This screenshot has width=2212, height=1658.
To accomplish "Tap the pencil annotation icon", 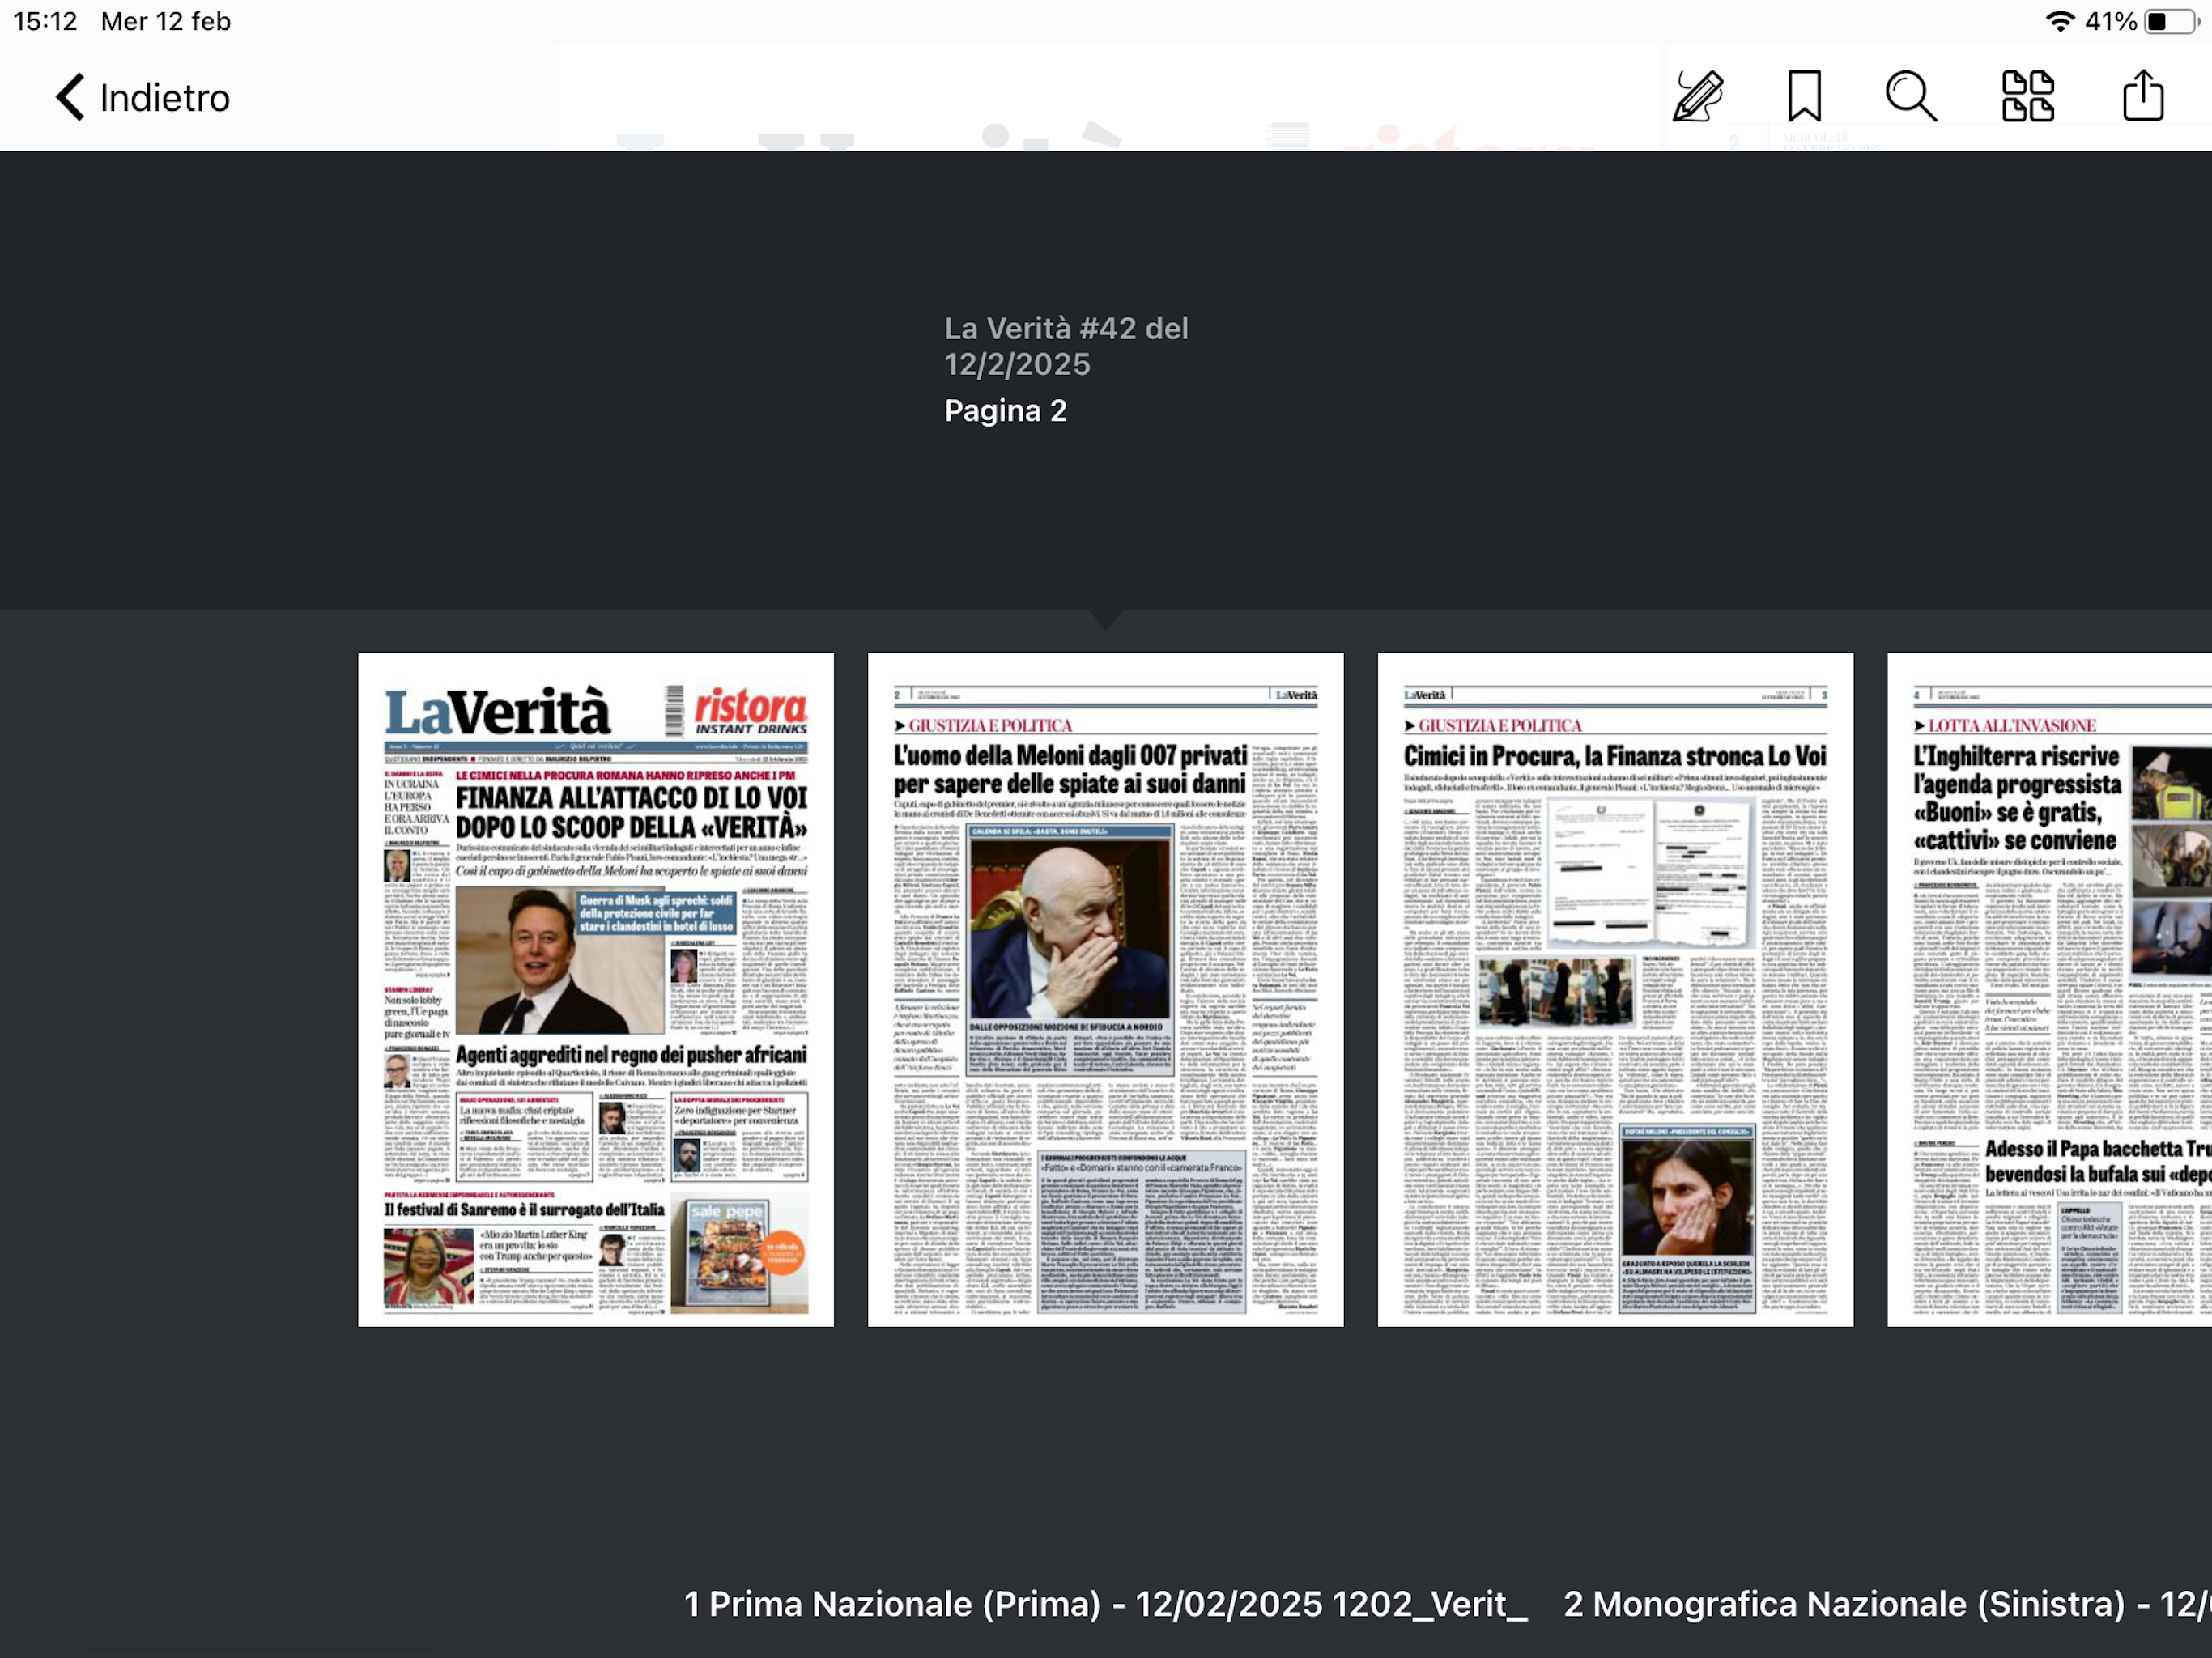I will (x=1698, y=97).
